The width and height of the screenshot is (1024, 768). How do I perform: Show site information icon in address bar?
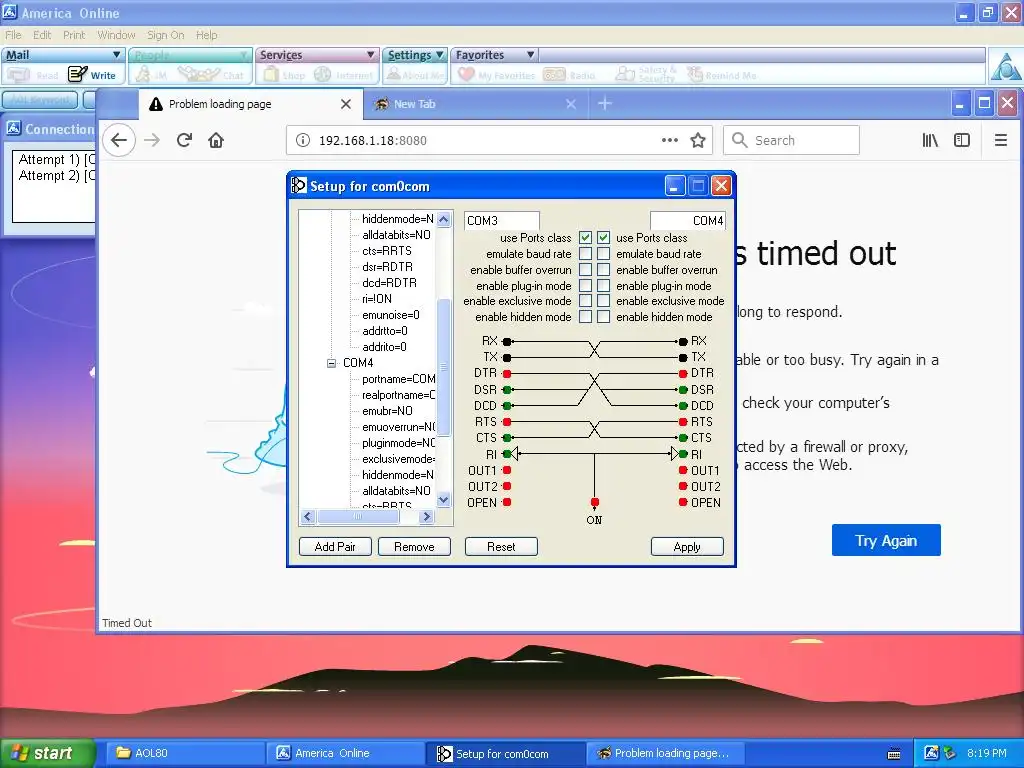(x=302, y=140)
